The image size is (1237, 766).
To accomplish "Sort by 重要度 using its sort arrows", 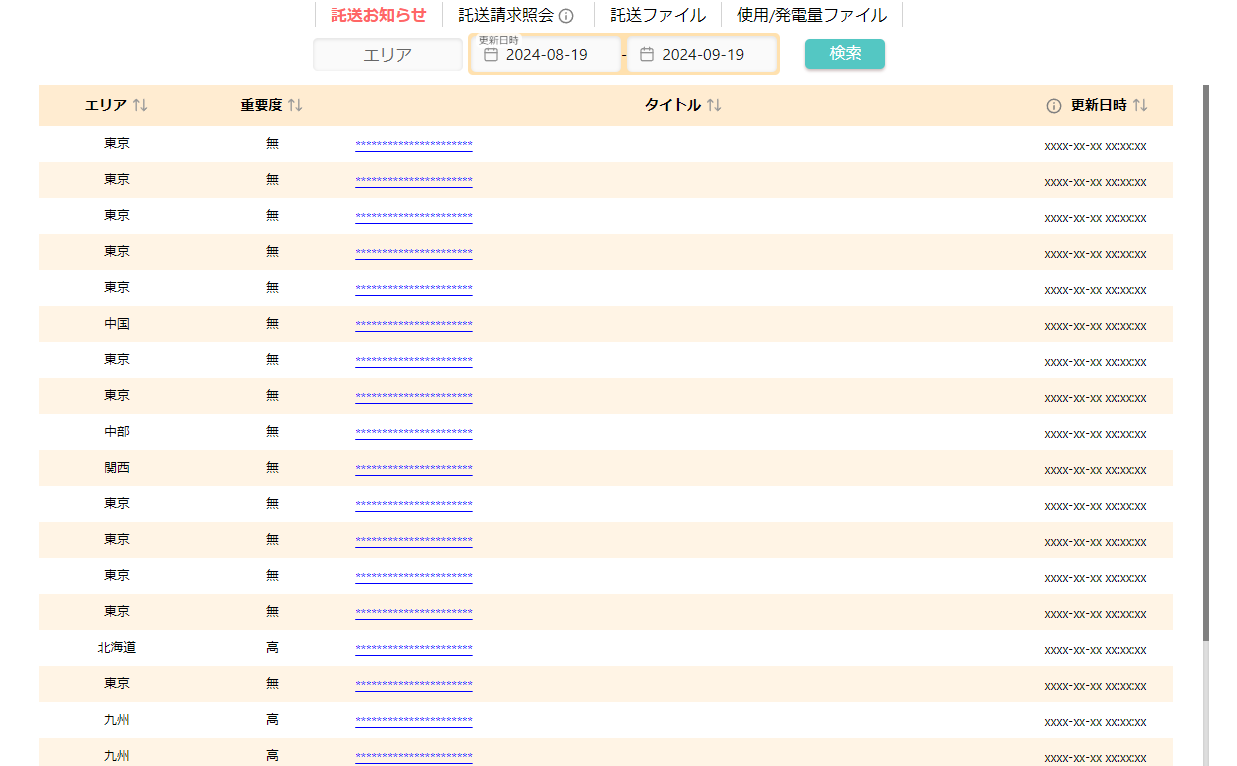I will (x=295, y=105).
